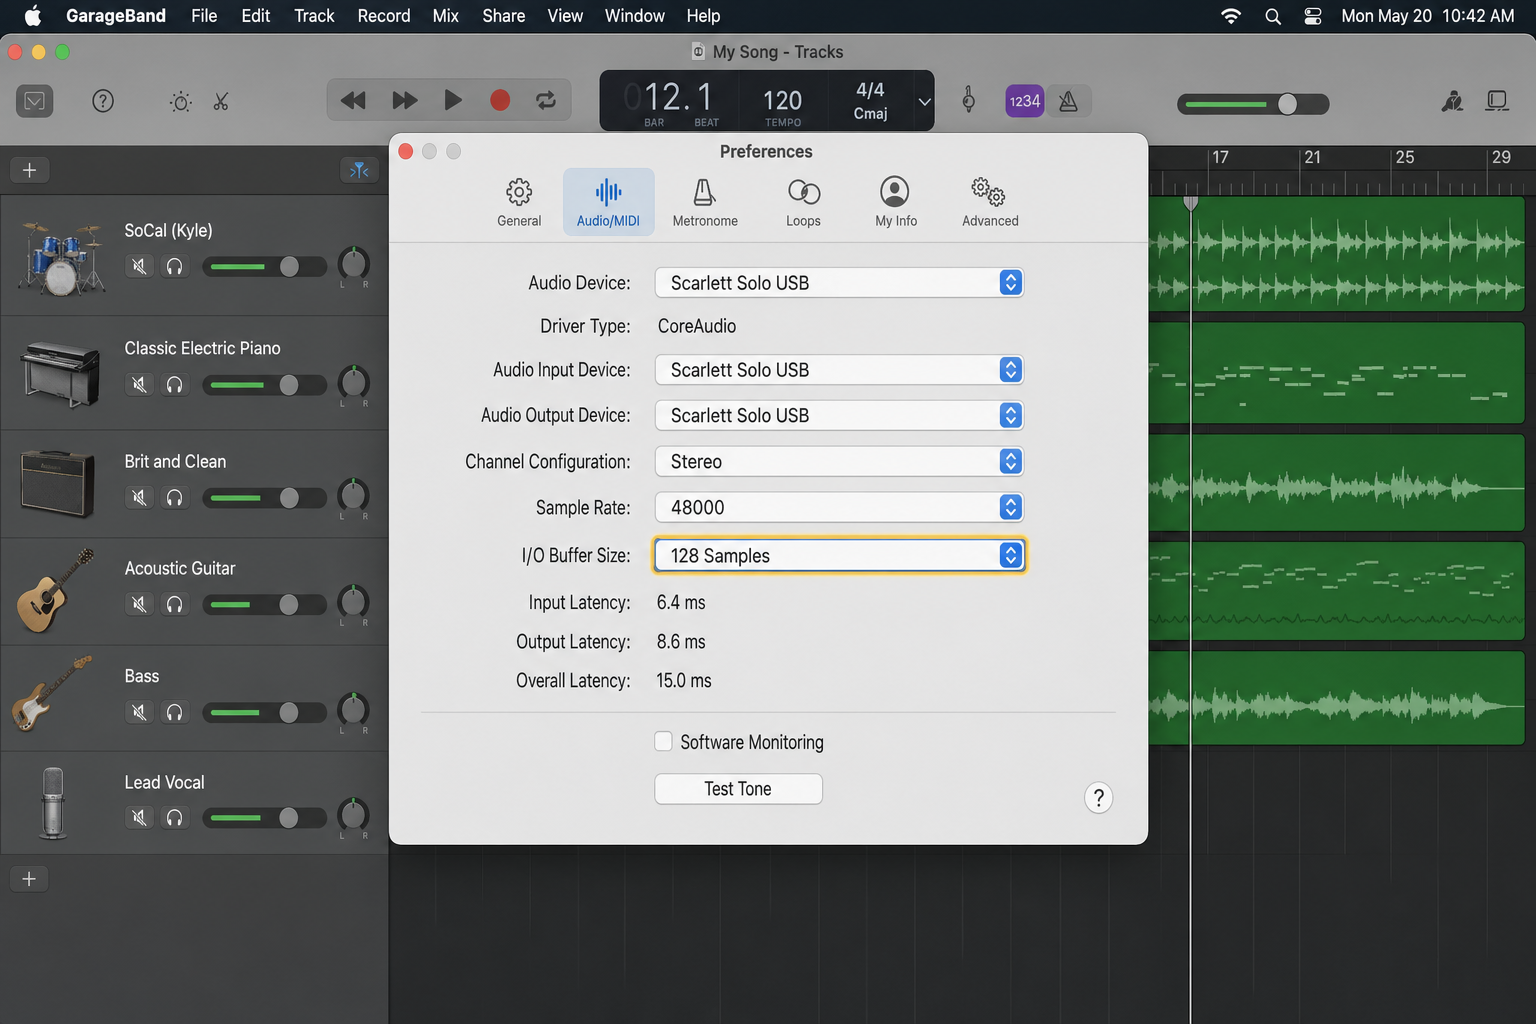
Task: Mute the Acoustic Guitar track
Action: pyautogui.click(x=140, y=604)
